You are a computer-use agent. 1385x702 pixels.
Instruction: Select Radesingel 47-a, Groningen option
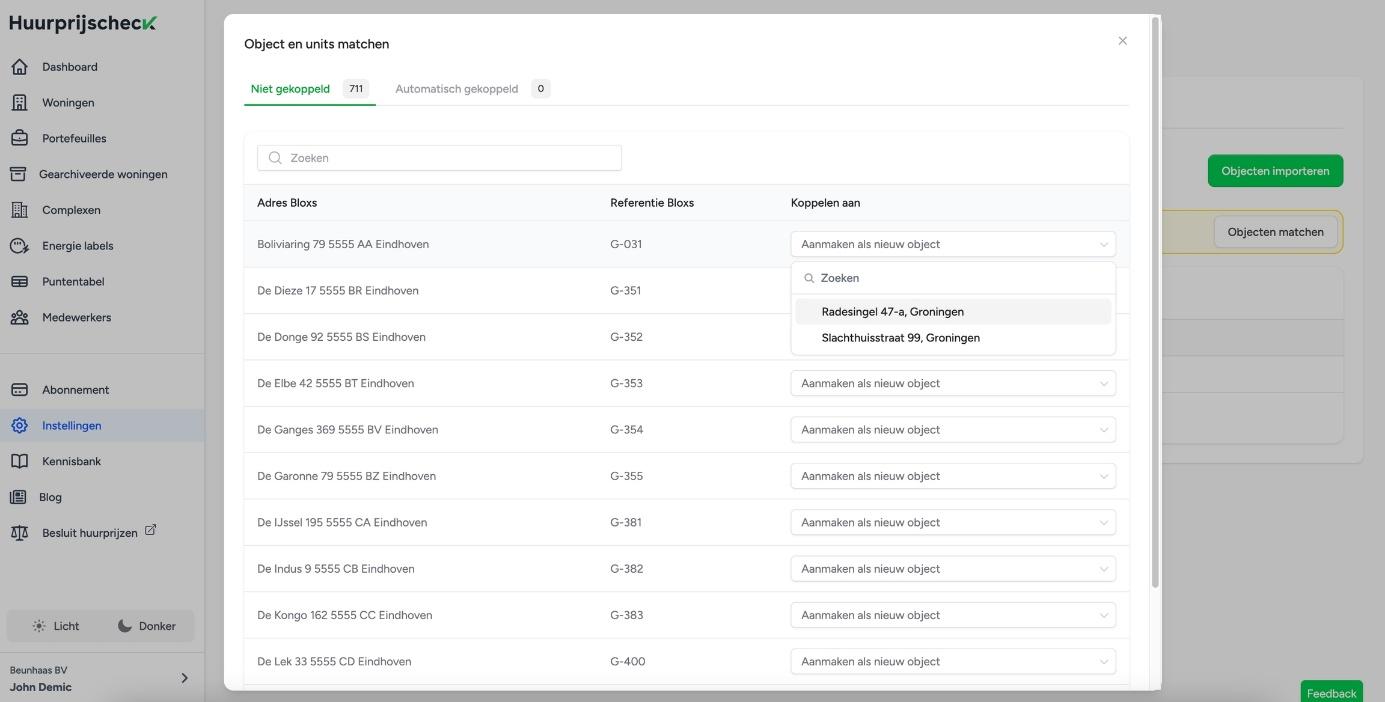(892, 312)
